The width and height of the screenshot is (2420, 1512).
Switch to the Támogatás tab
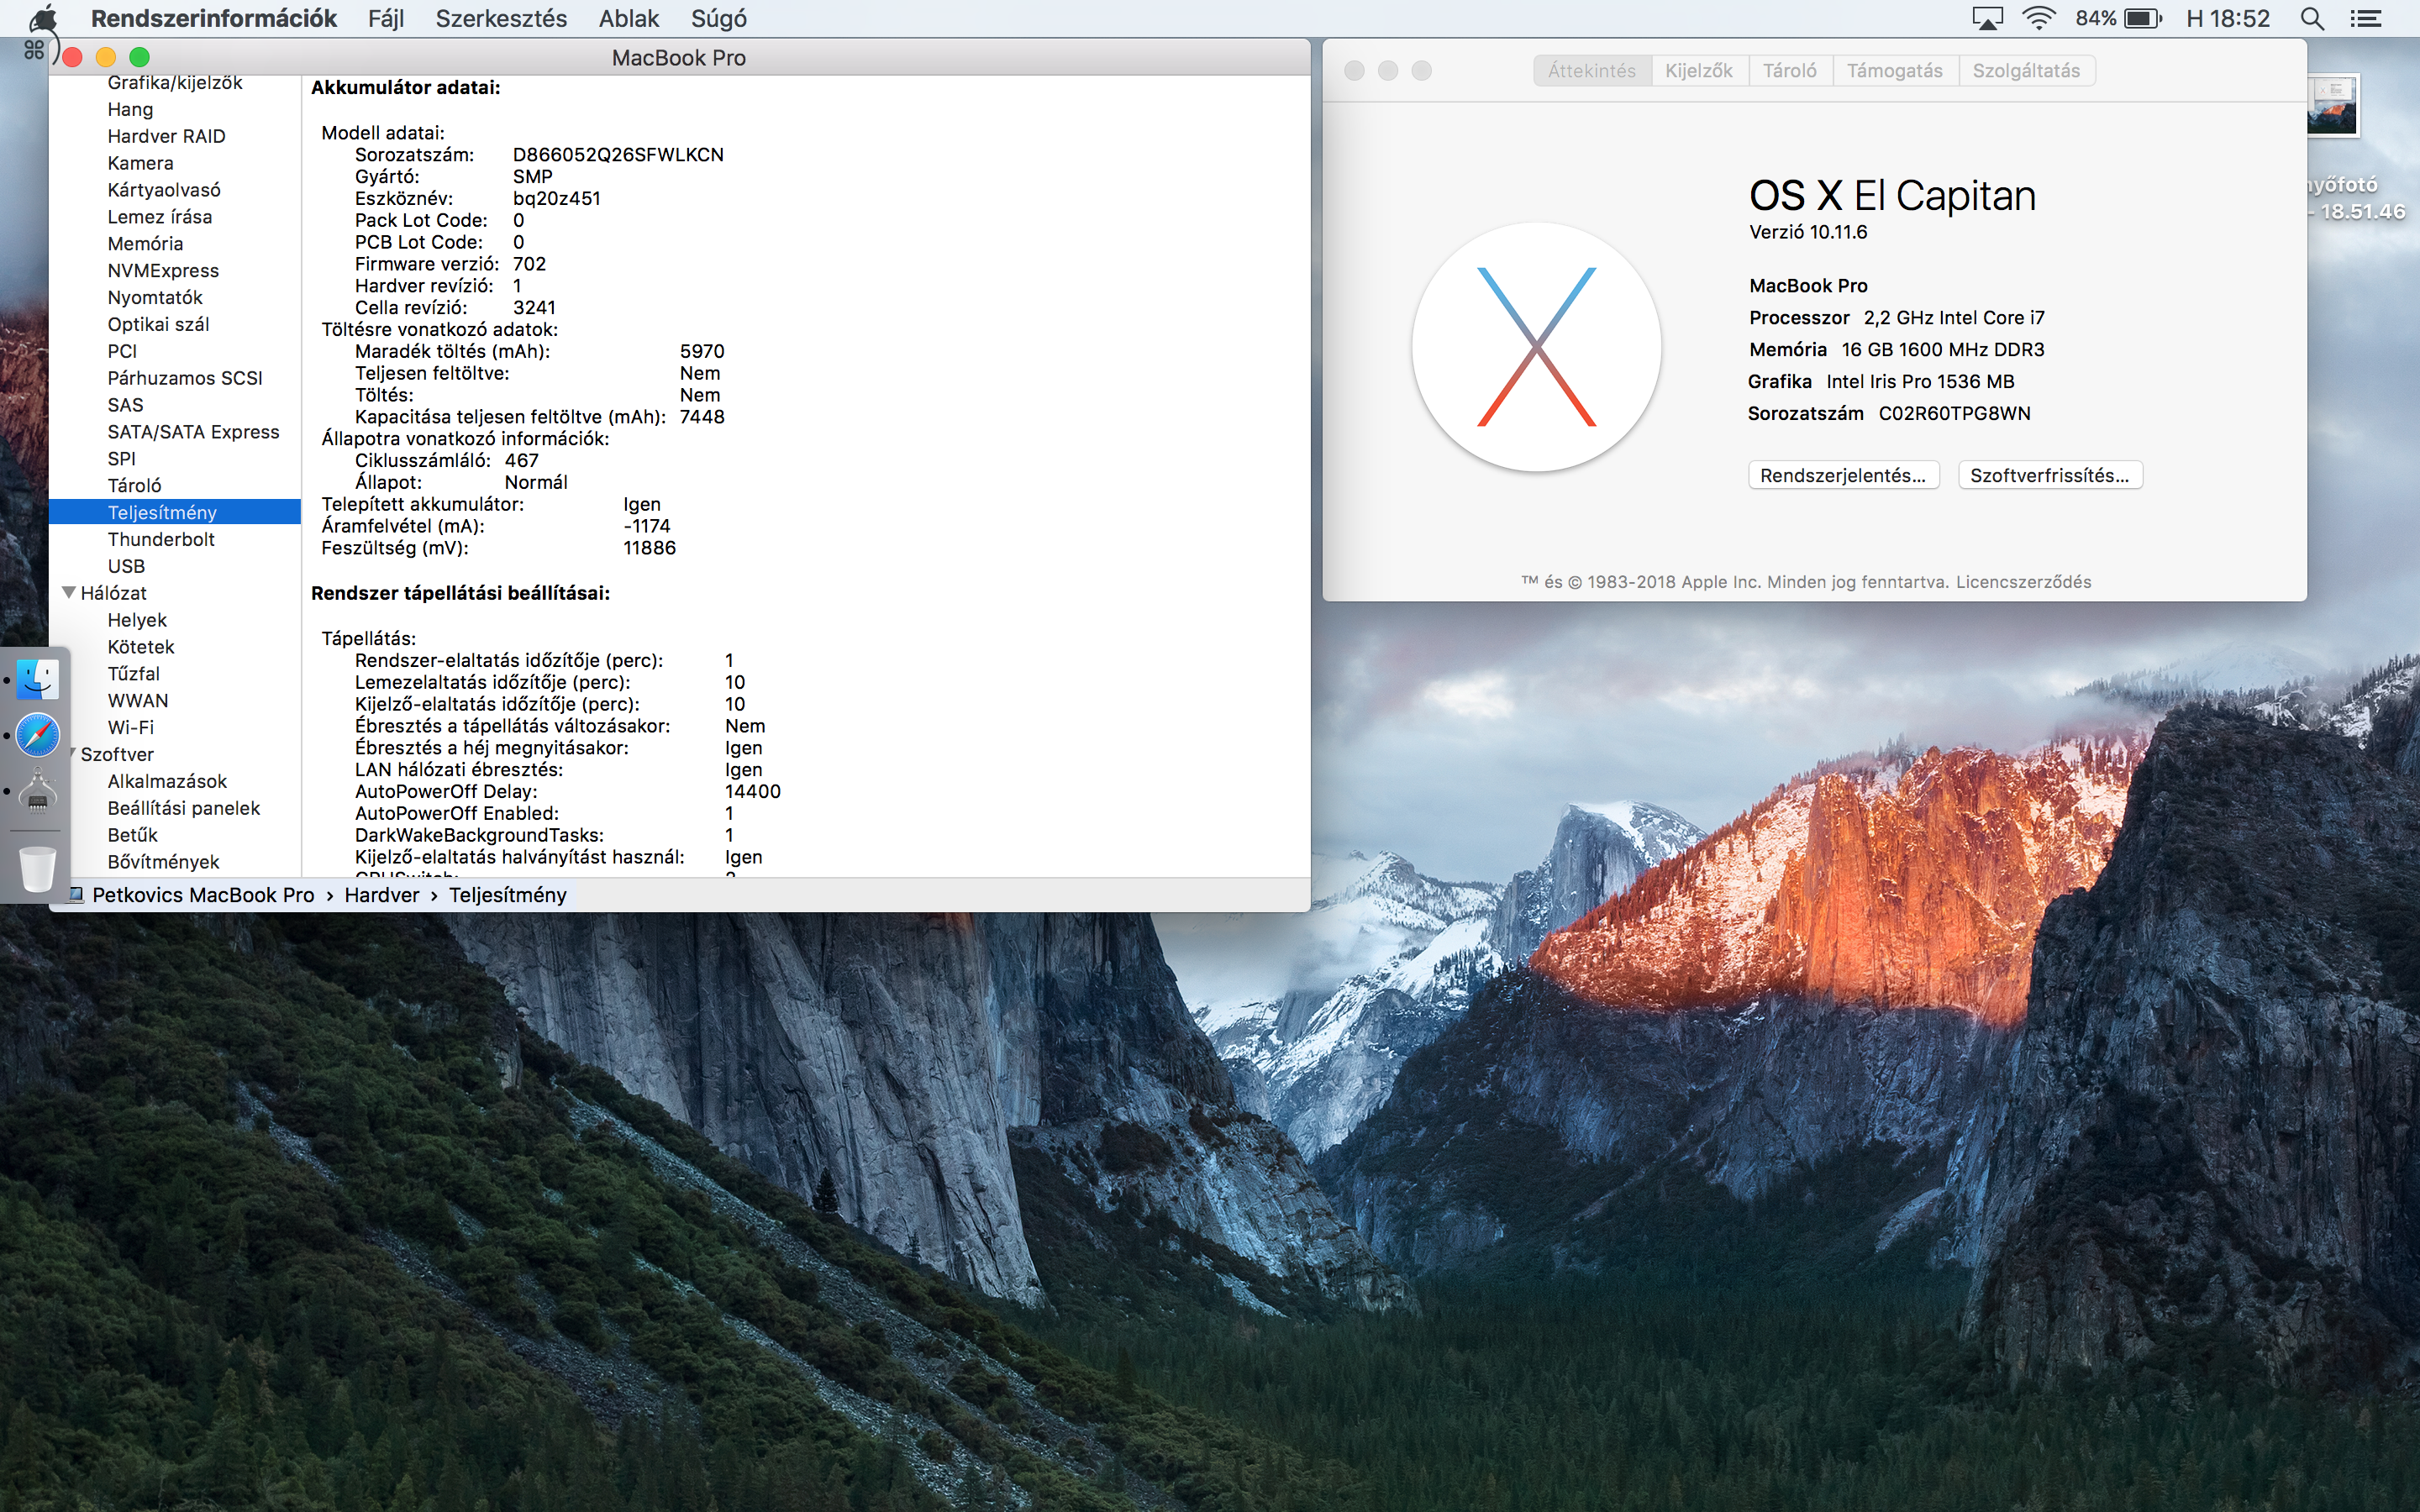point(1895,70)
